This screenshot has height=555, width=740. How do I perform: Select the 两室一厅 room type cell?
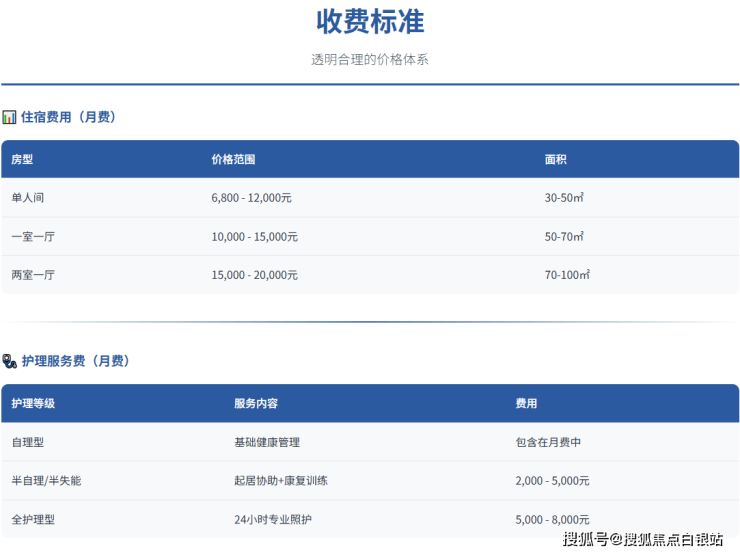point(33,275)
